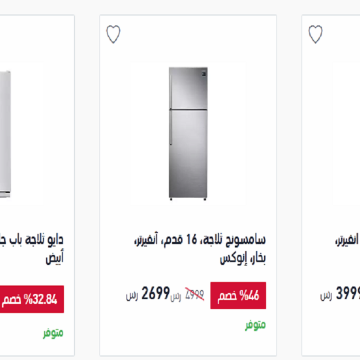Viewport: 360px width, 360px height.
Task: Open the 'دايو ثلاجة باب' product title
Action: [31, 240]
